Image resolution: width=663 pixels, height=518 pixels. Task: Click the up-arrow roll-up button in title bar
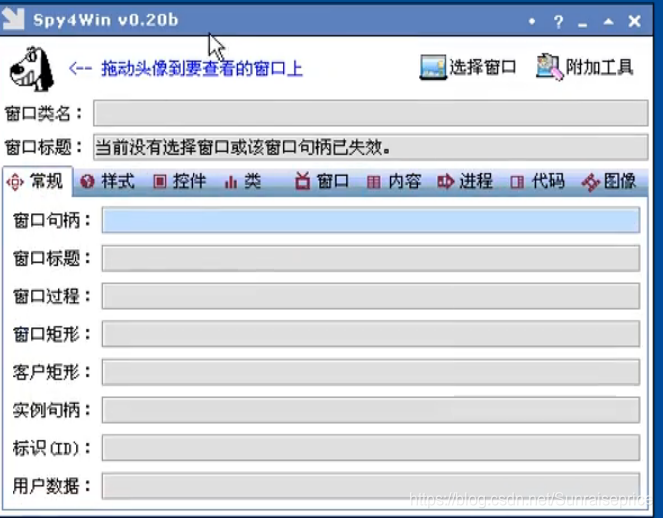(608, 21)
